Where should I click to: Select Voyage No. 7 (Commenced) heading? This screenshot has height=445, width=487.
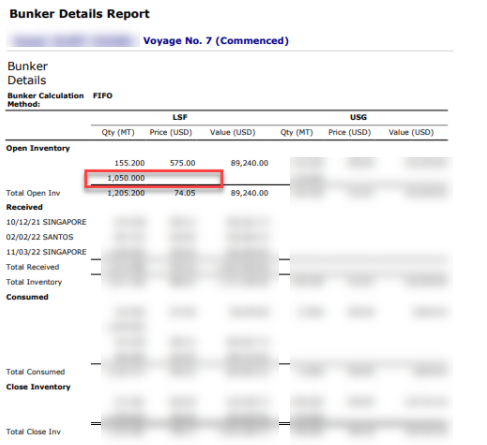coord(216,41)
